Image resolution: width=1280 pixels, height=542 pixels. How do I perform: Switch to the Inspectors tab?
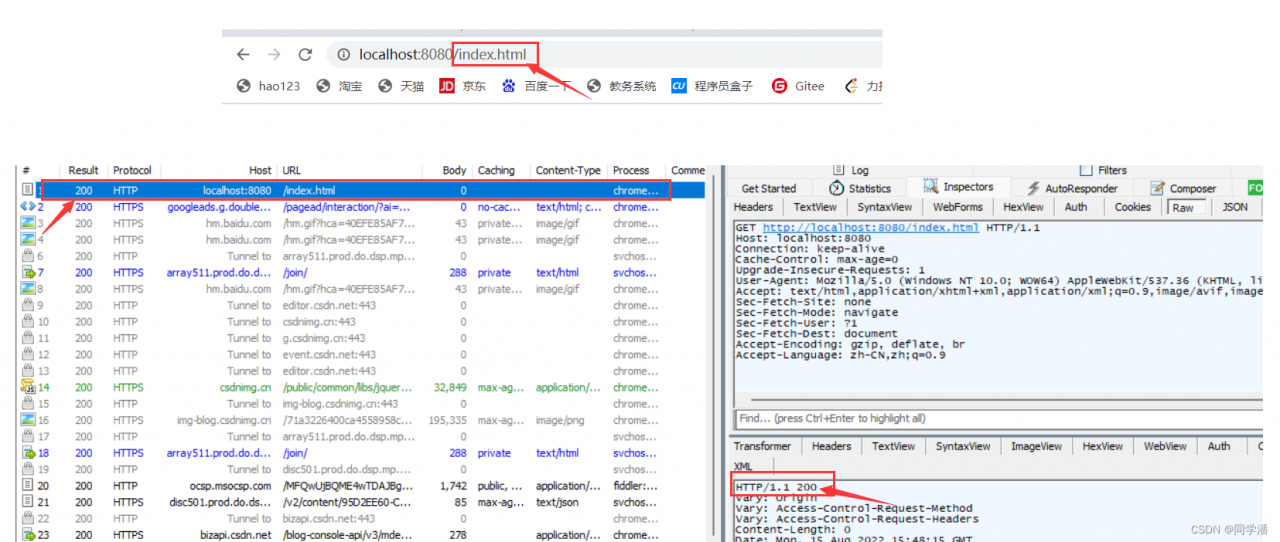coord(958,187)
